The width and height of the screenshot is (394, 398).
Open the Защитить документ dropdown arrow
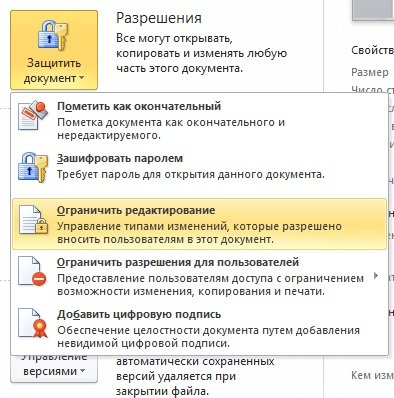pyautogui.click(x=81, y=79)
